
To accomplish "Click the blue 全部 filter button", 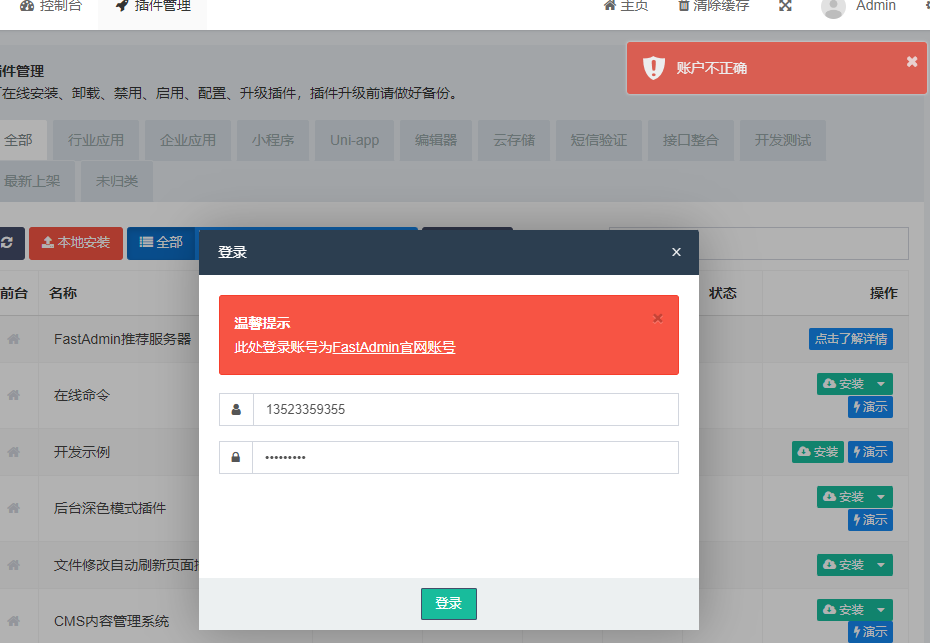I will [161, 243].
